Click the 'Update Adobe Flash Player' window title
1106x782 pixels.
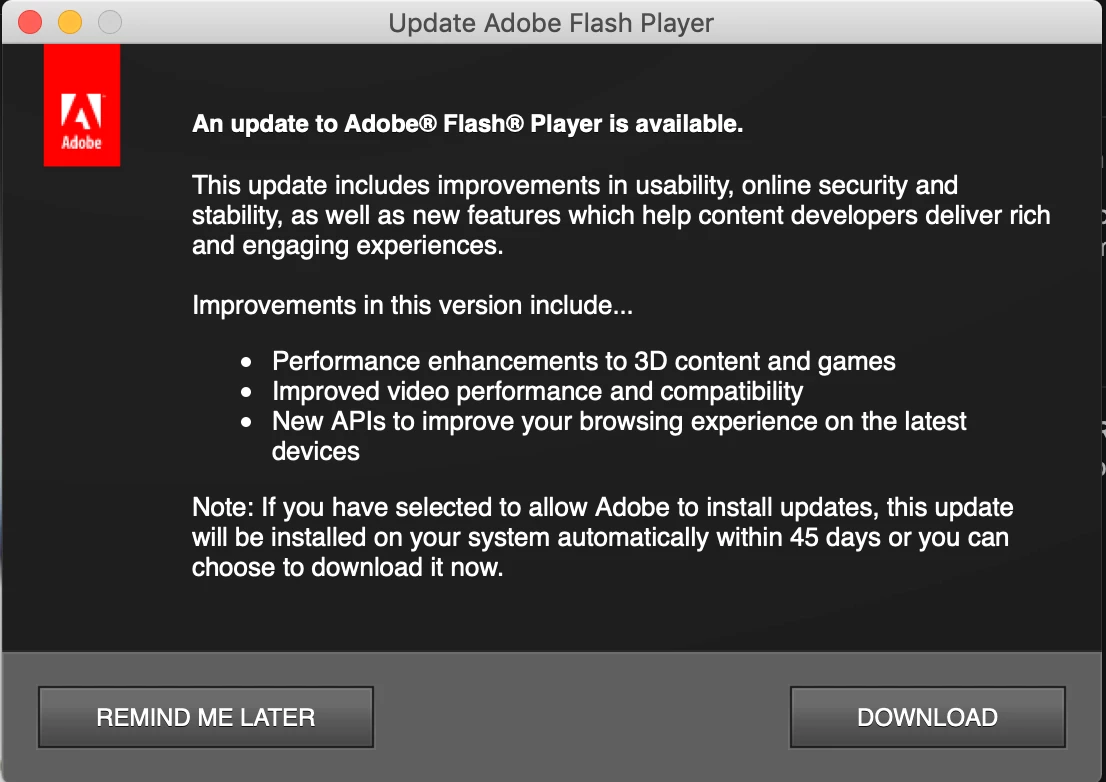[551, 23]
